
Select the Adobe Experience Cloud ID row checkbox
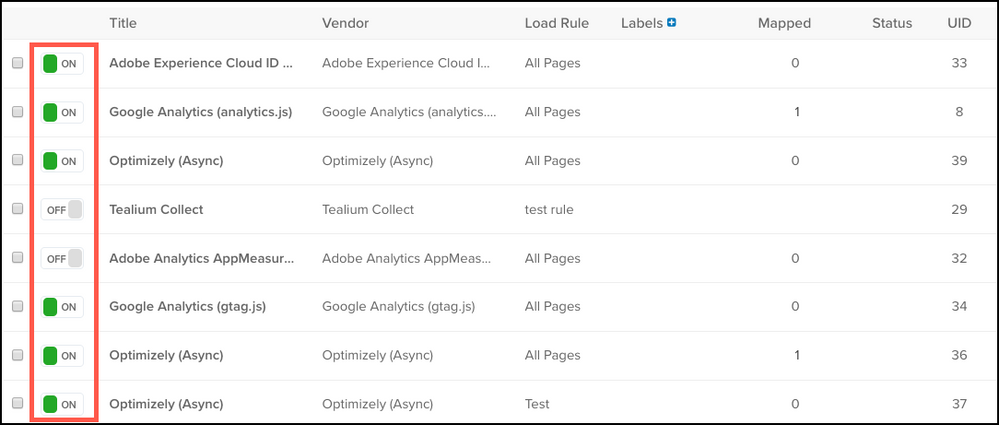click(17, 64)
